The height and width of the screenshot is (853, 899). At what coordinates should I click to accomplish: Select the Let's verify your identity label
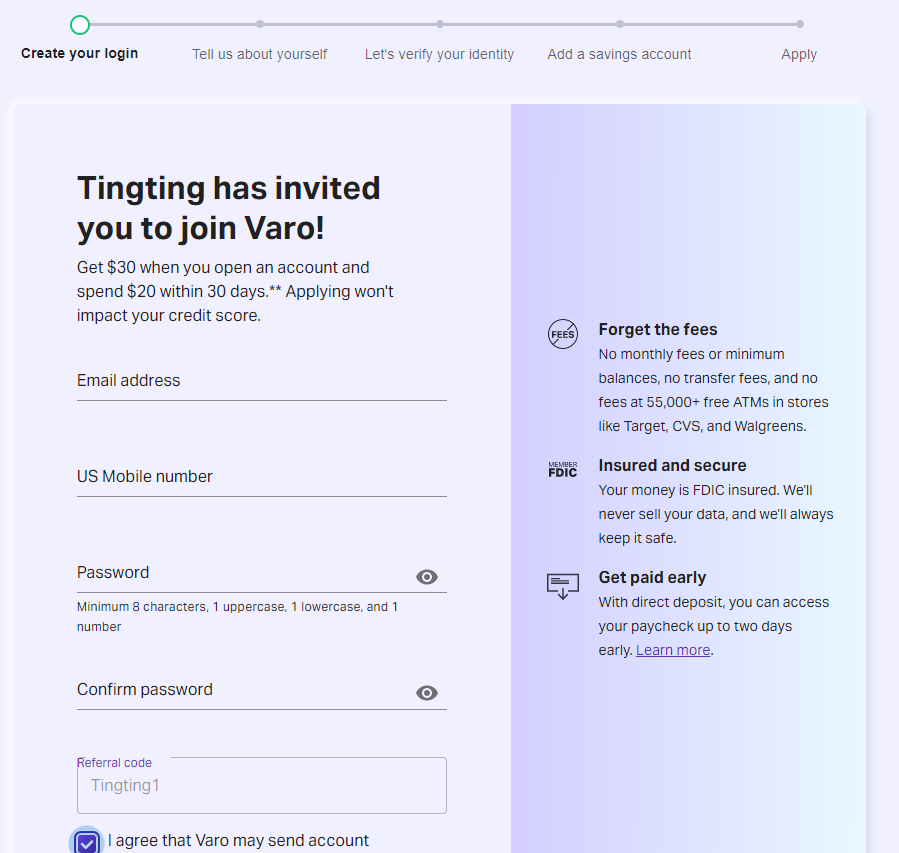pos(439,54)
